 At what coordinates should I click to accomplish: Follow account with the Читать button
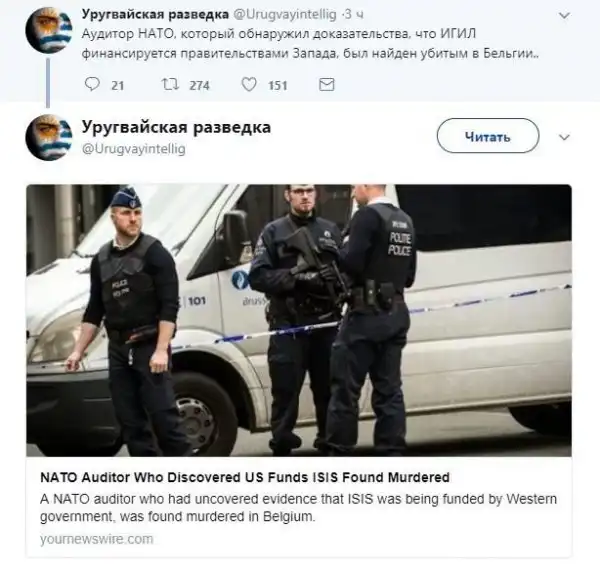click(x=488, y=136)
